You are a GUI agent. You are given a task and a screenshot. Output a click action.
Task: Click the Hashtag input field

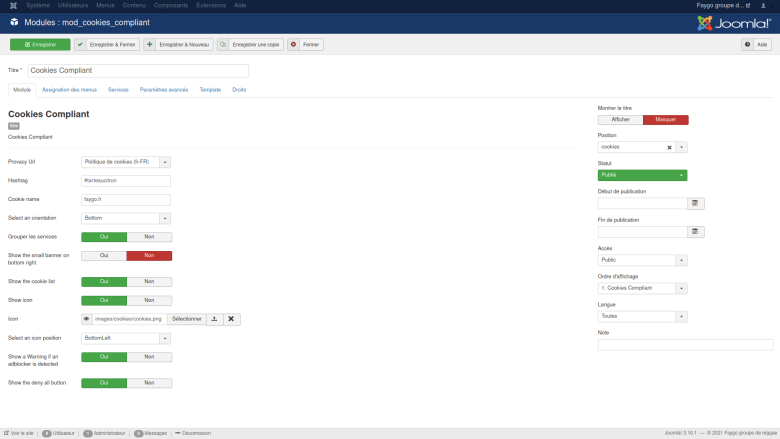(x=126, y=181)
